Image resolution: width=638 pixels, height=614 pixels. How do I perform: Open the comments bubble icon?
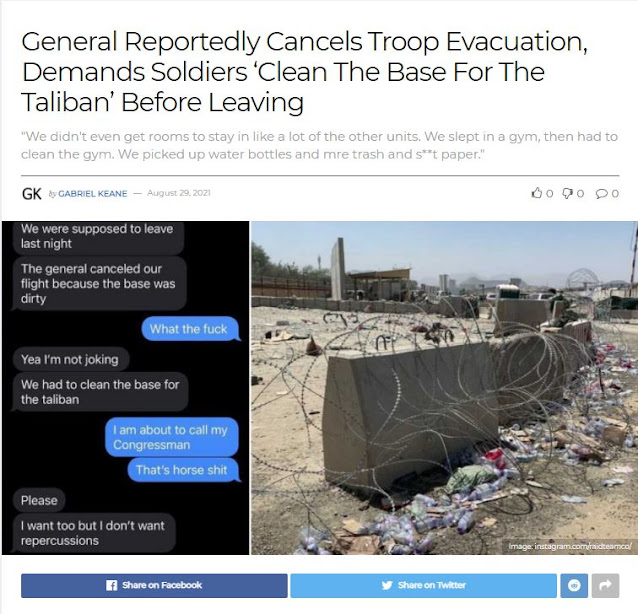click(x=601, y=193)
